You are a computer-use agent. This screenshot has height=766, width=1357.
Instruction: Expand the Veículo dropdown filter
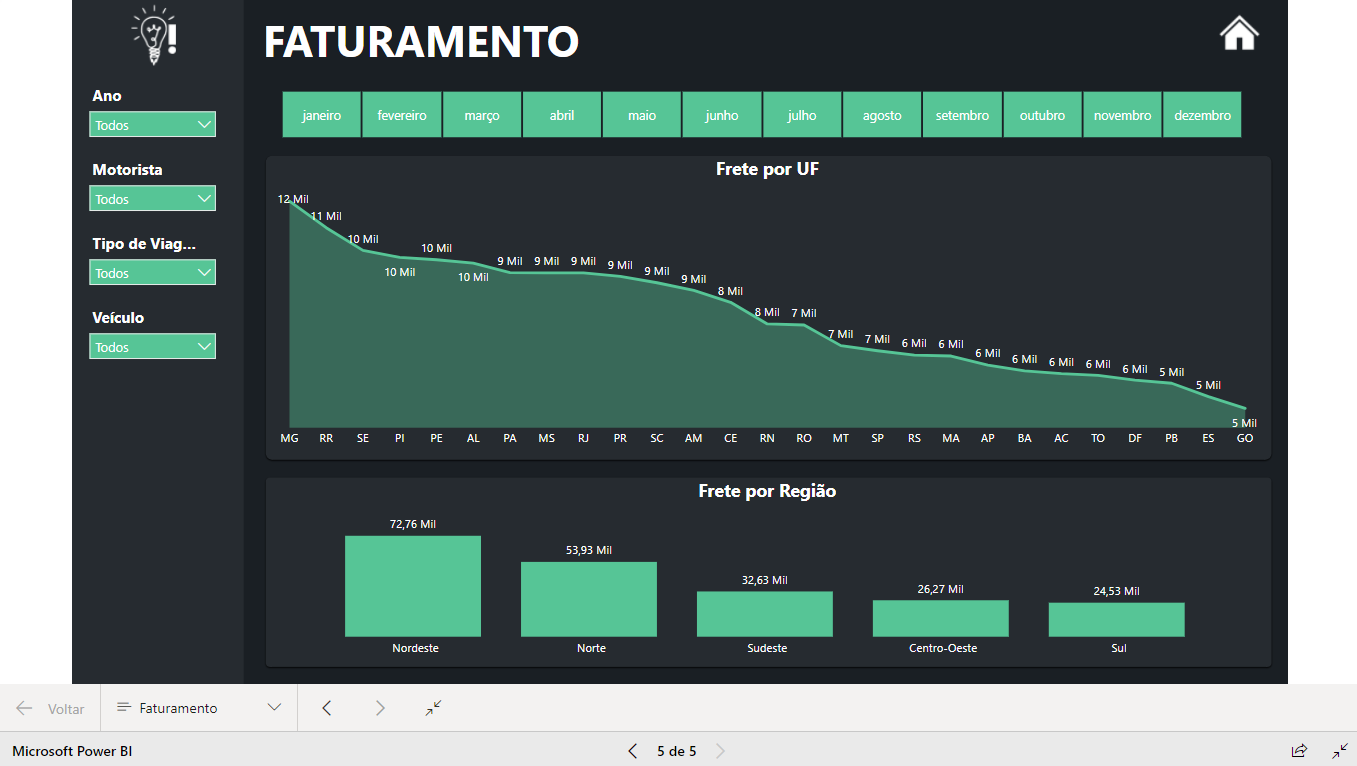[152, 347]
